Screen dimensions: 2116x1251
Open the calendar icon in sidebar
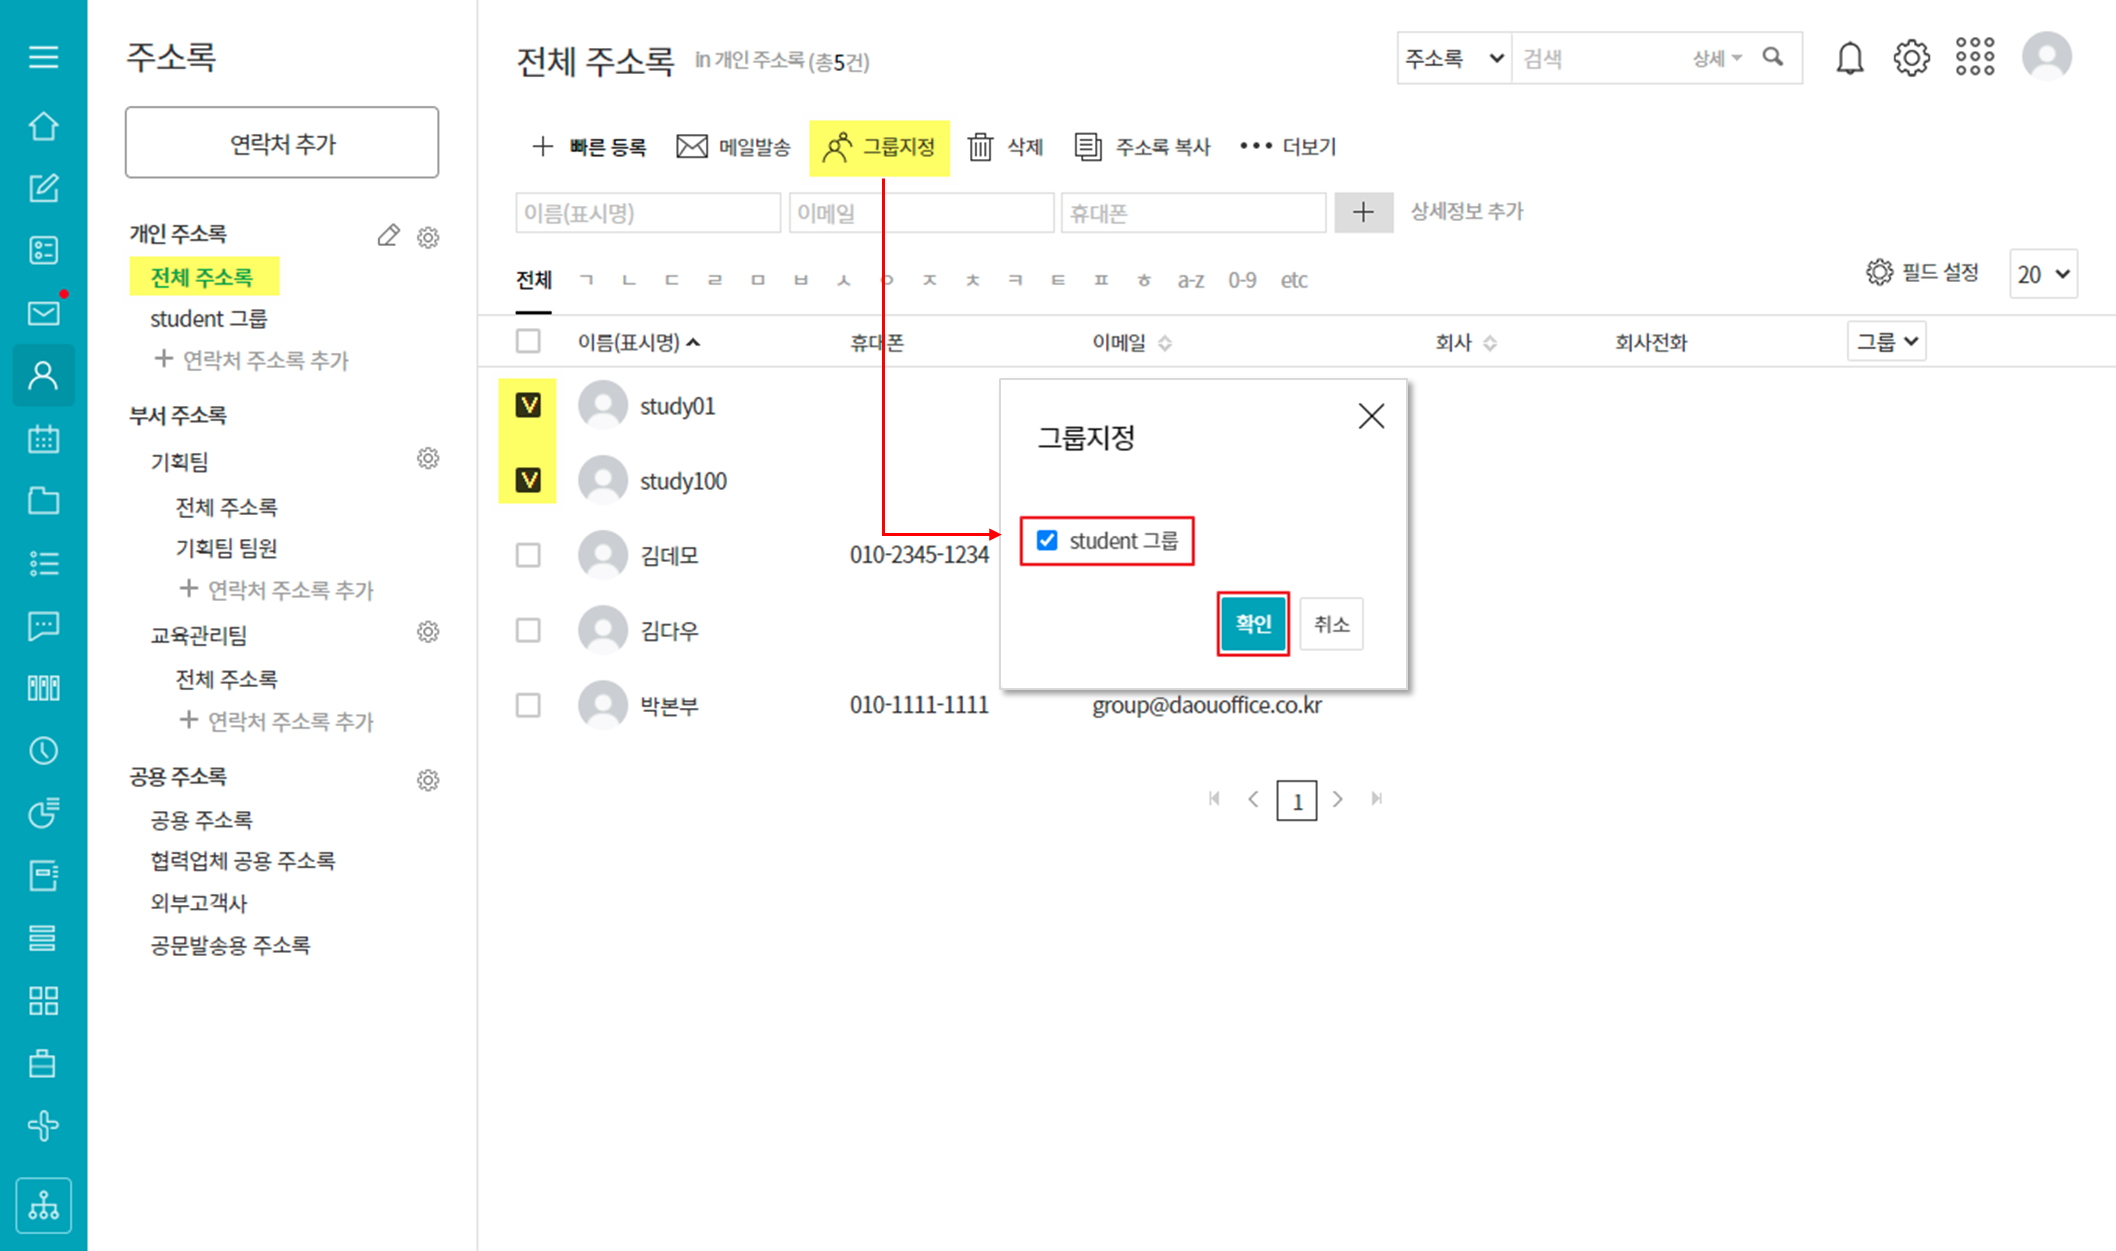pyautogui.click(x=43, y=438)
